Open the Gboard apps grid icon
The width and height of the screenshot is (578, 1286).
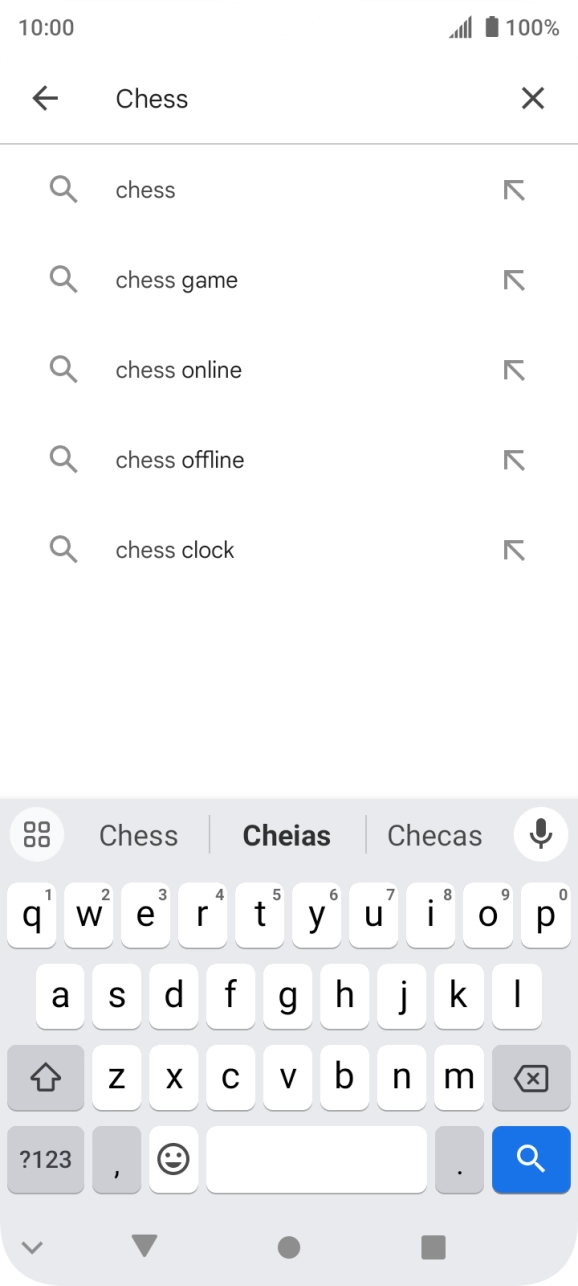36,834
